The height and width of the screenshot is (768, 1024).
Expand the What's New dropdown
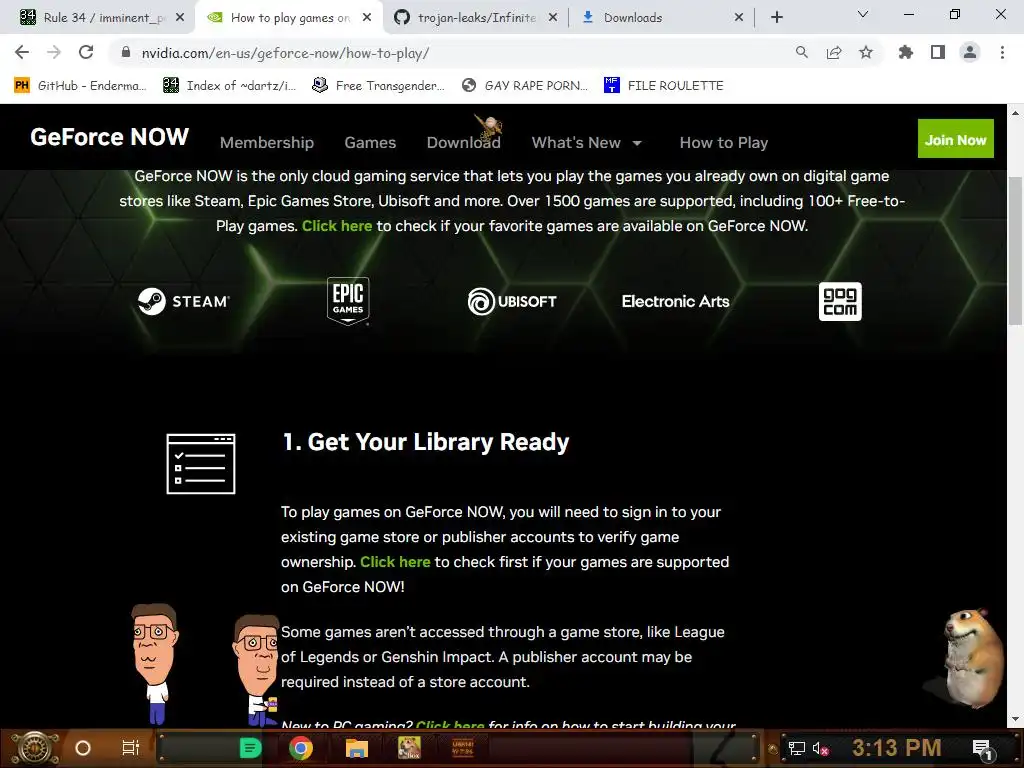click(586, 142)
